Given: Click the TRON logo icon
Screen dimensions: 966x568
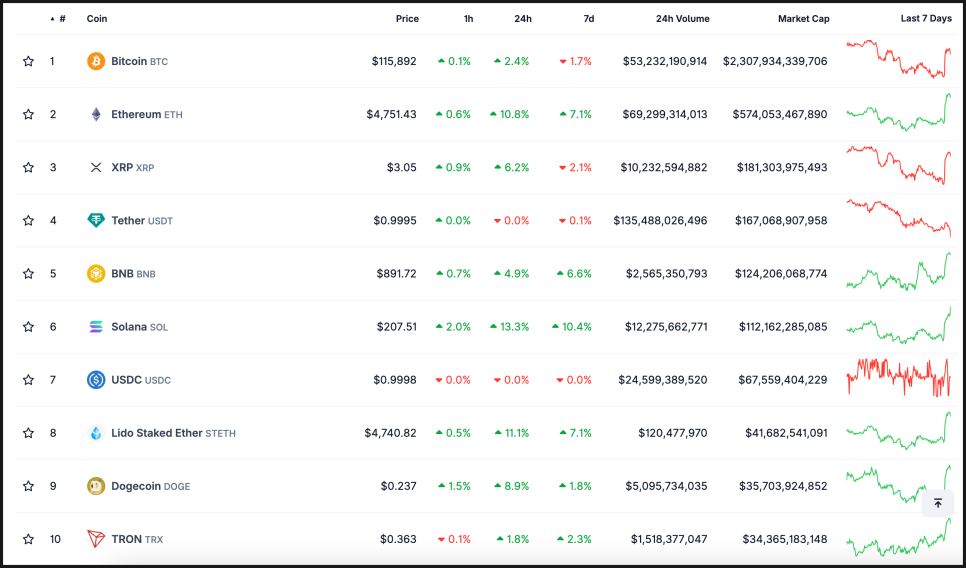Looking at the screenshot, I should click(96, 539).
